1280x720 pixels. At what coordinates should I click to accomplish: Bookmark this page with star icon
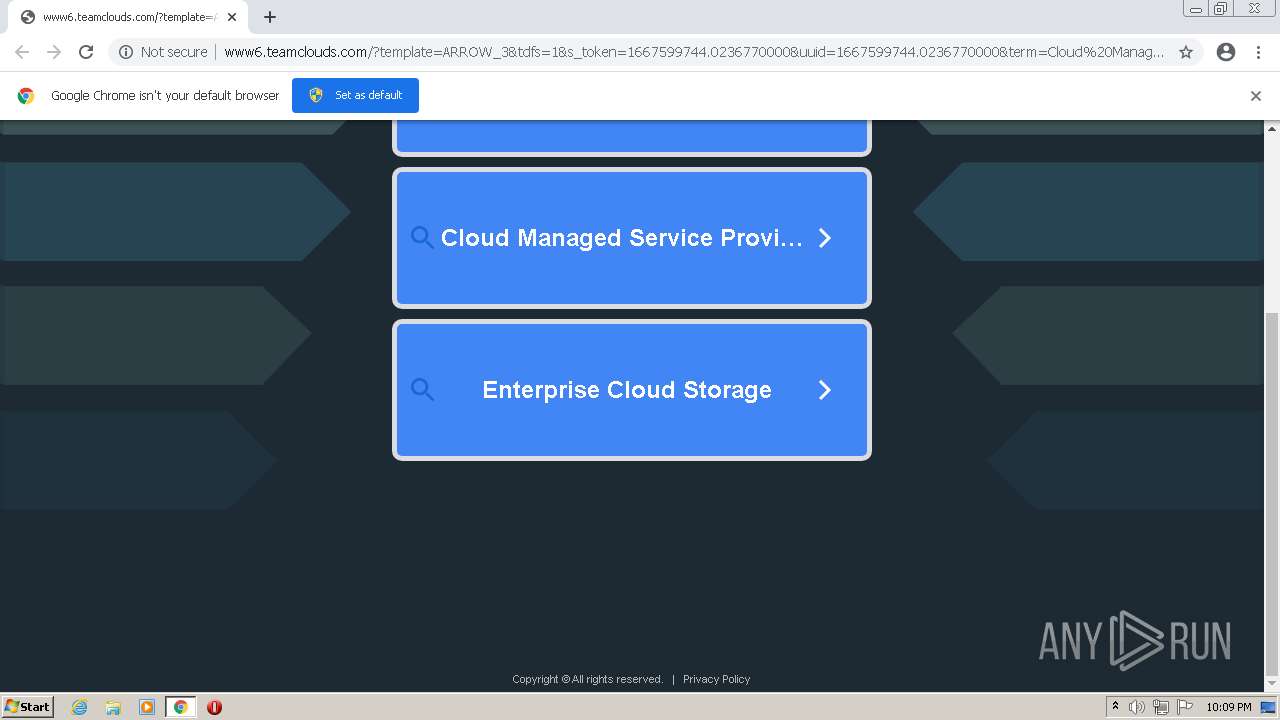click(1186, 52)
